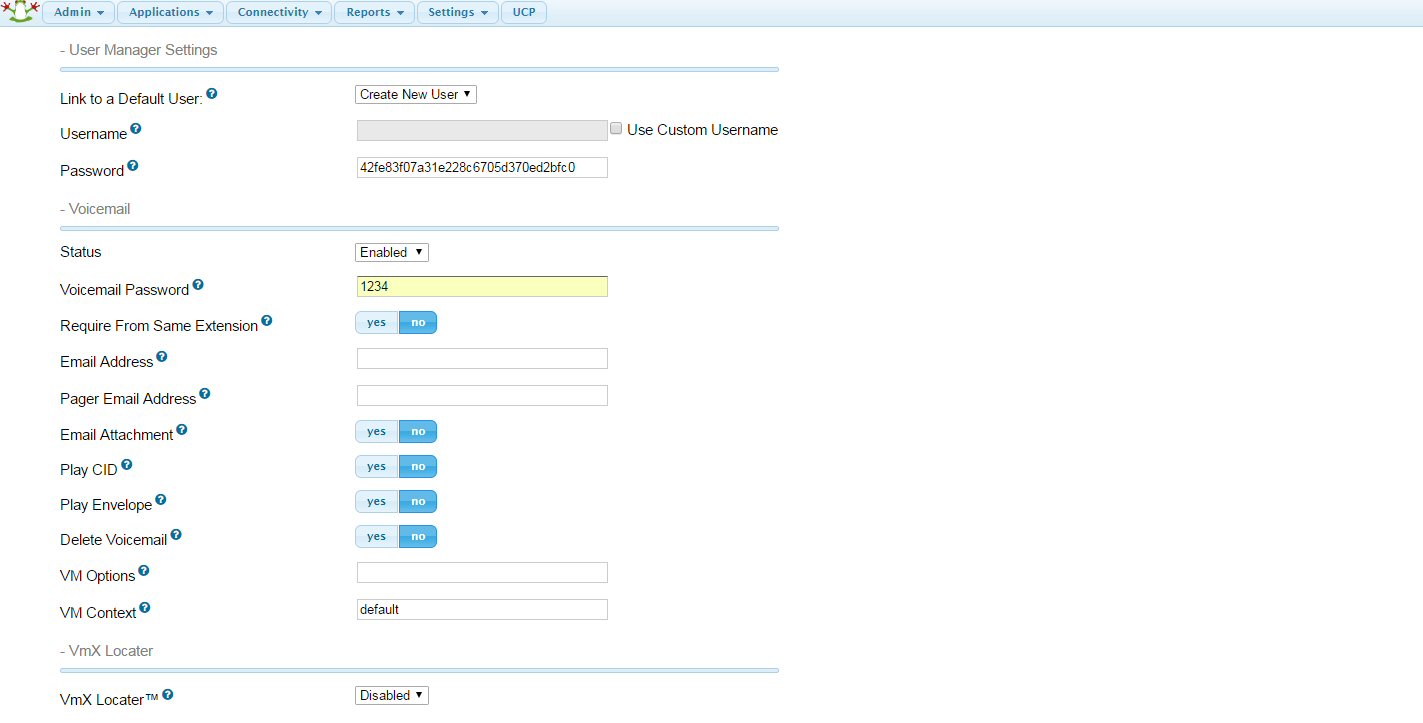This screenshot has width=1423, height=723.
Task: Enable Require From Same Extension
Action: tap(376, 322)
